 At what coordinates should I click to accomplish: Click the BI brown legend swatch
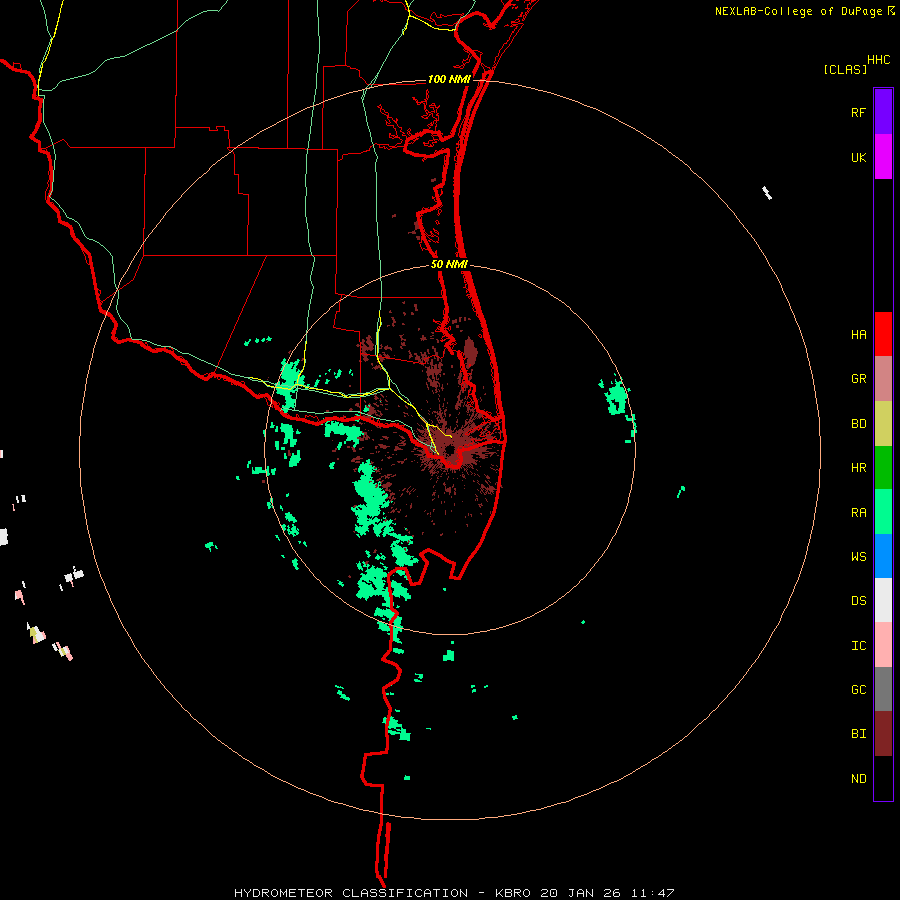(883, 734)
